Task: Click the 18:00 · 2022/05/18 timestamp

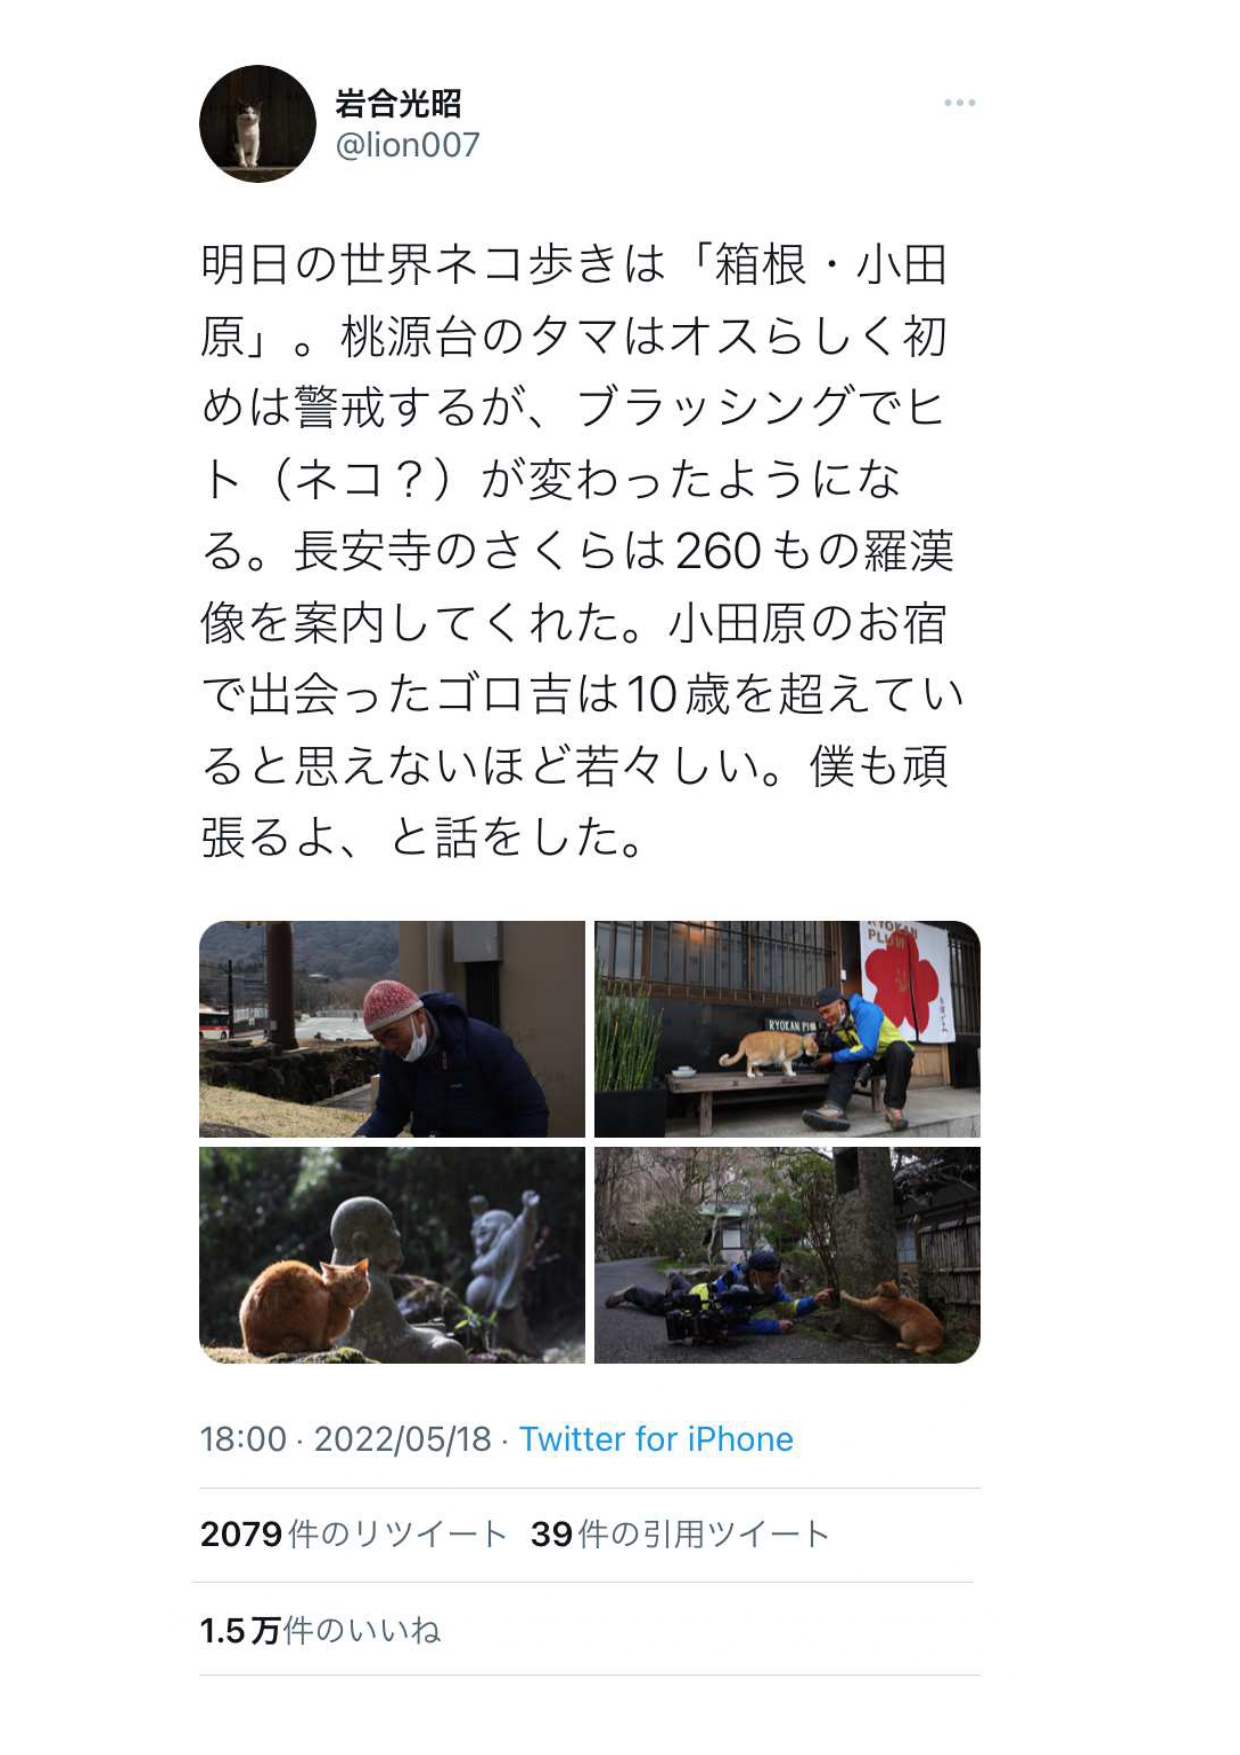Action: [x=345, y=1439]
